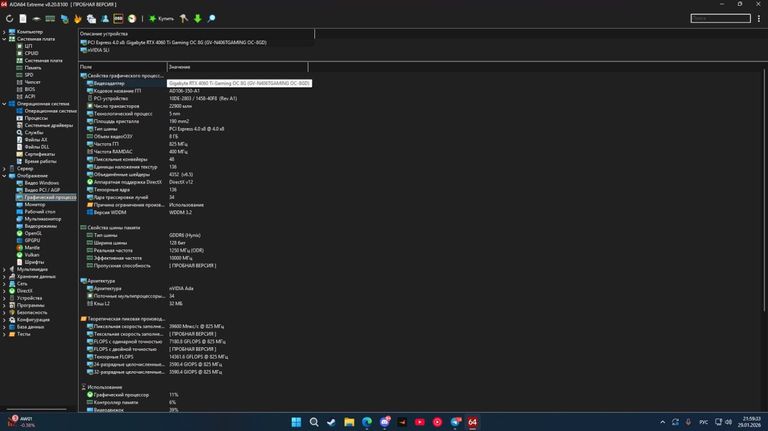The image size is (768, 431).
Task: Click the Значение column header
Action: point(238,67)
